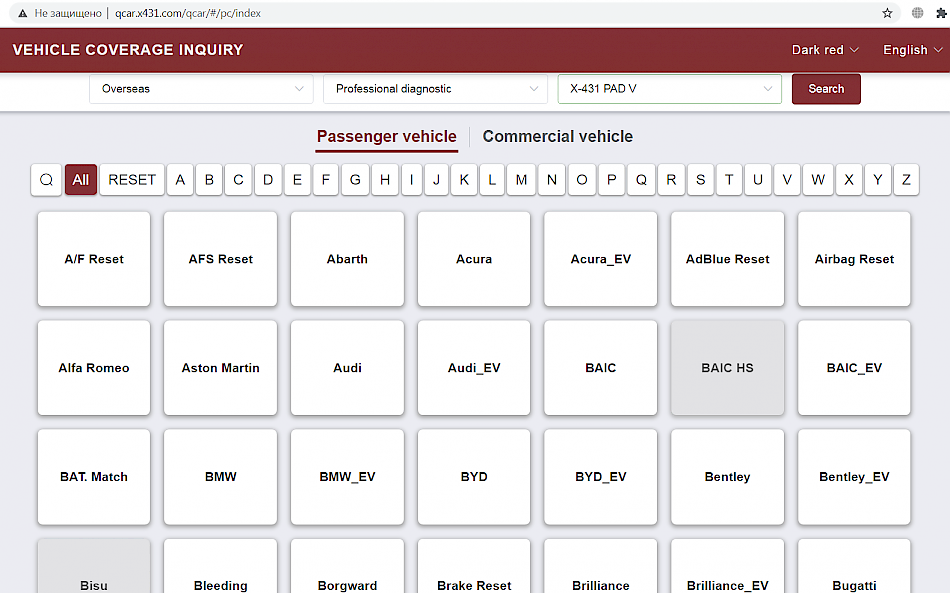
Task: Filter brands by letter E
Action: point(297,180)
